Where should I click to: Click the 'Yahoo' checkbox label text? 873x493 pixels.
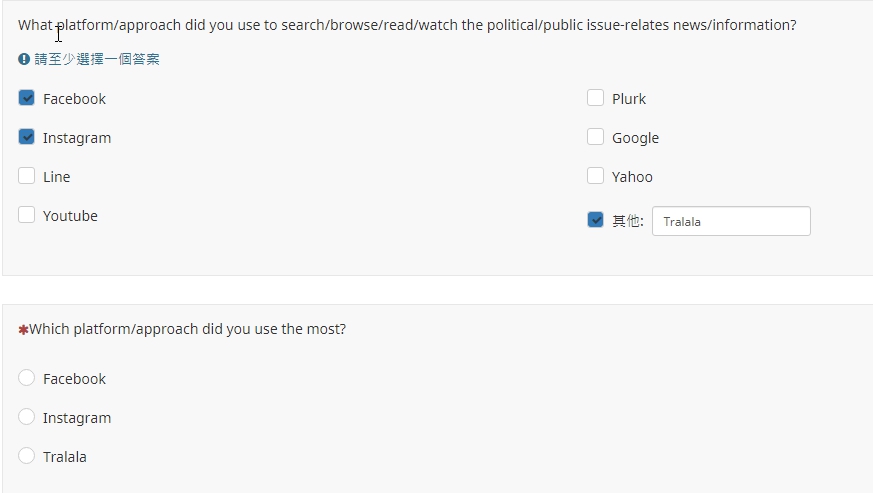point(632,177)
